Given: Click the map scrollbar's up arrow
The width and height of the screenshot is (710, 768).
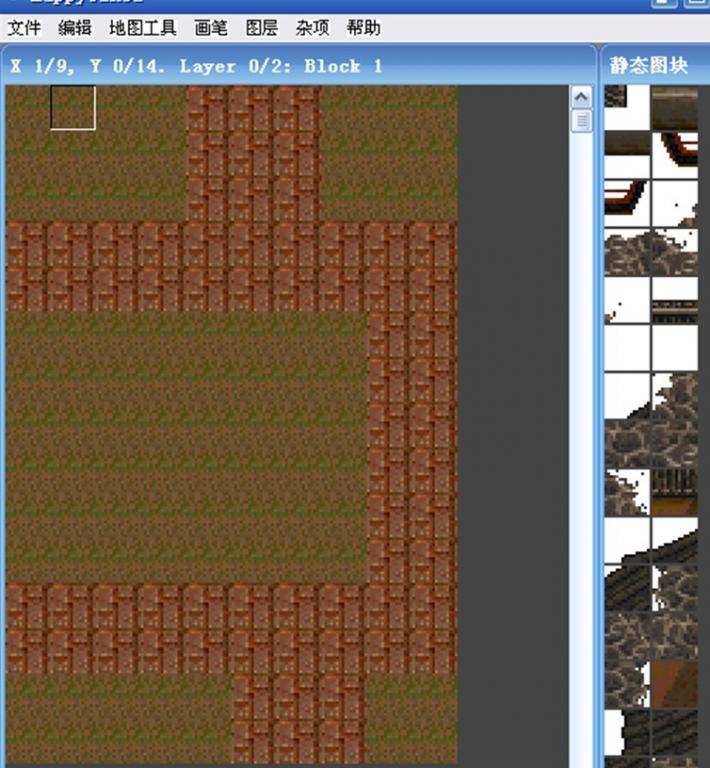Looking at the screenshot, I should click(582, 97).
